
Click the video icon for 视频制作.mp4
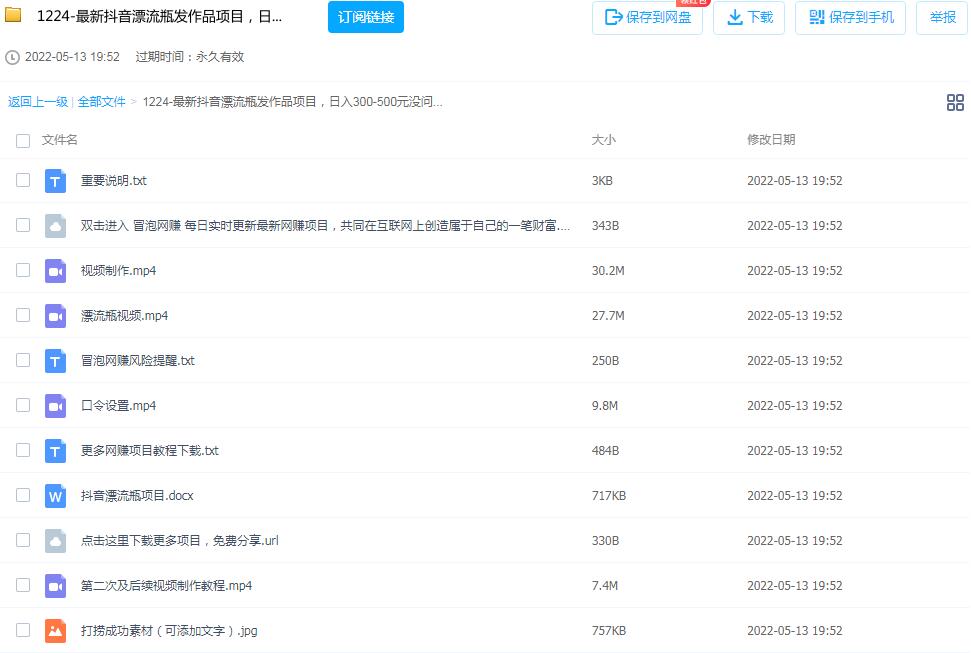[55, 271]
